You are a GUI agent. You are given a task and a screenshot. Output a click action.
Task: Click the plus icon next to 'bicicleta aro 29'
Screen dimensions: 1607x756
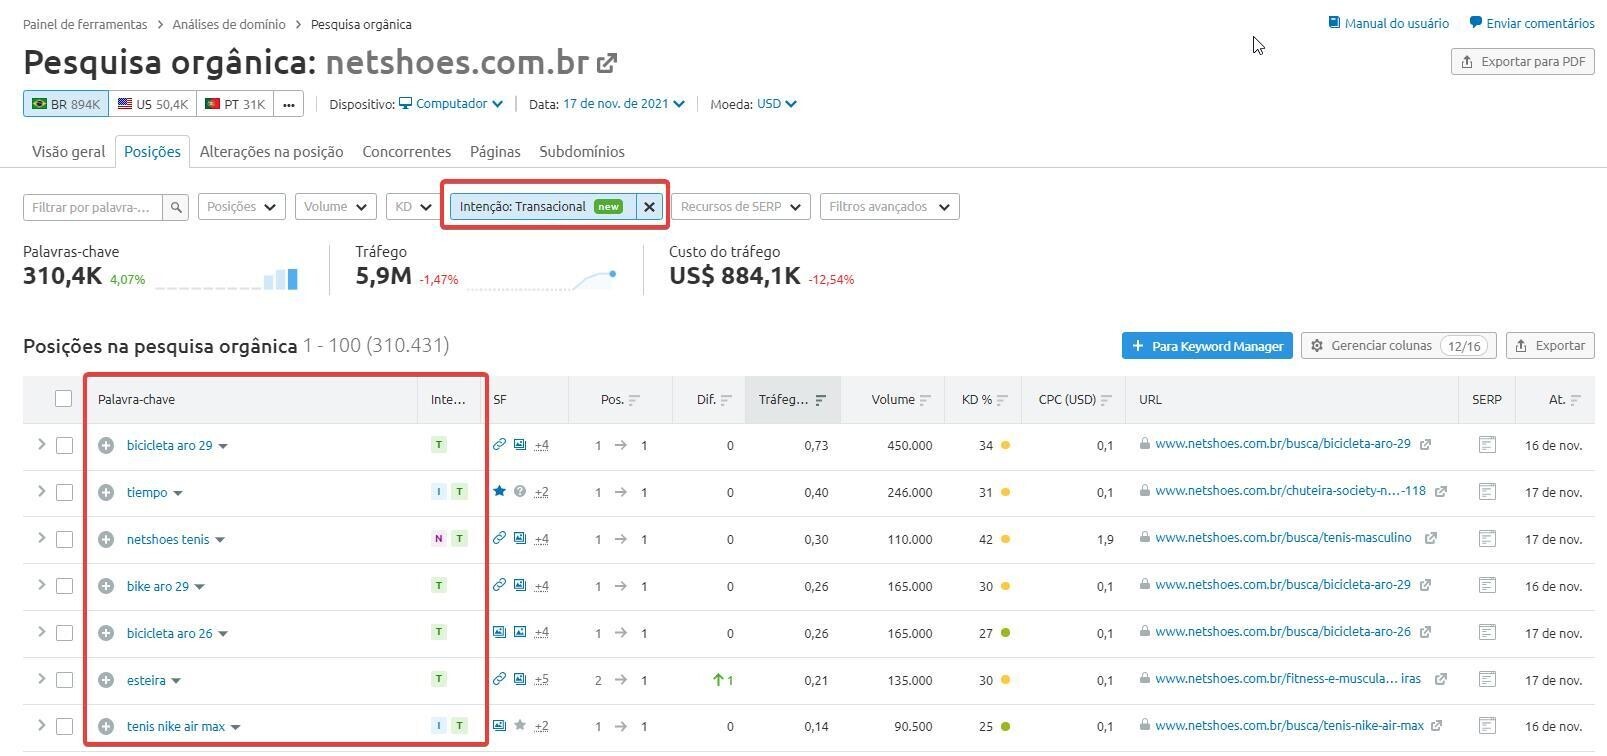tap(106, 446)
